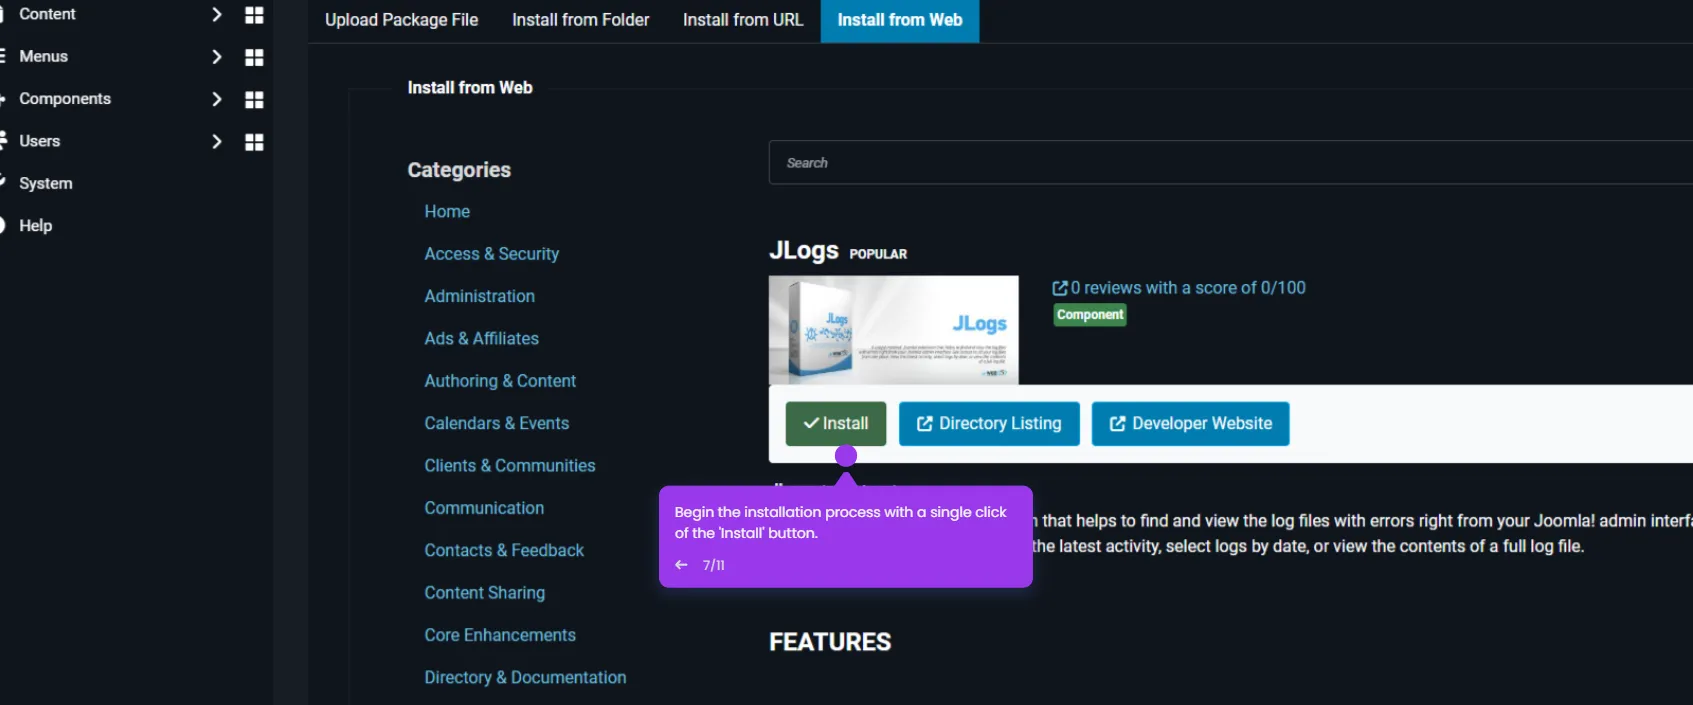Switch to Install from Folder tab

point(580,20)
